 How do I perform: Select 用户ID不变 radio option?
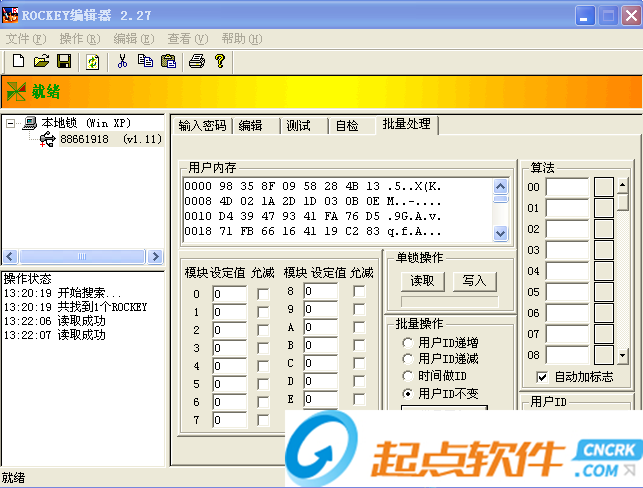pyautogui.click(x=441, y=394)
